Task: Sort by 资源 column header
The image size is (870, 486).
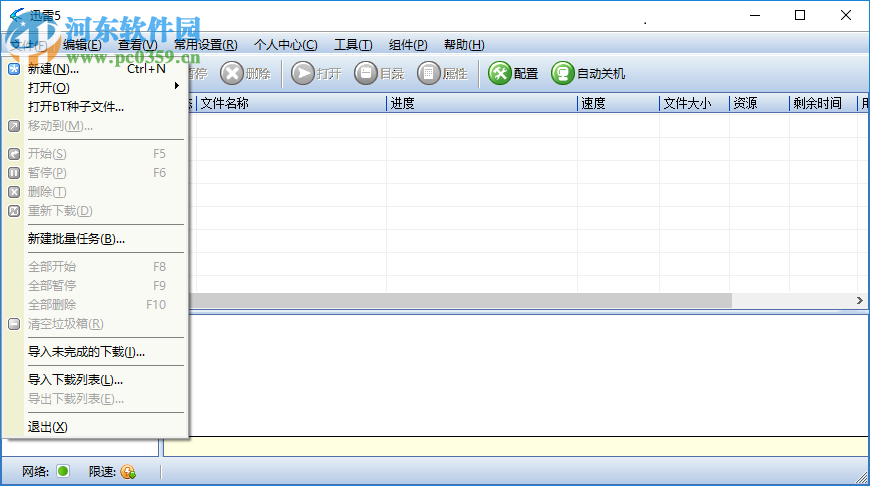Action: [759, 103]
